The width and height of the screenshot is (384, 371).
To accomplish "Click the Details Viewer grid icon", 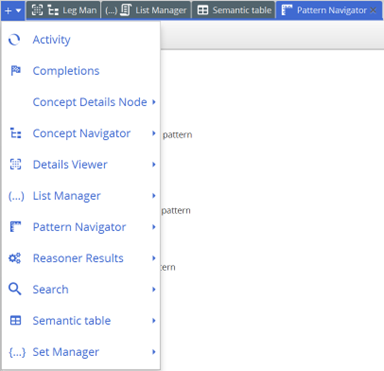I will pos(15,164).
